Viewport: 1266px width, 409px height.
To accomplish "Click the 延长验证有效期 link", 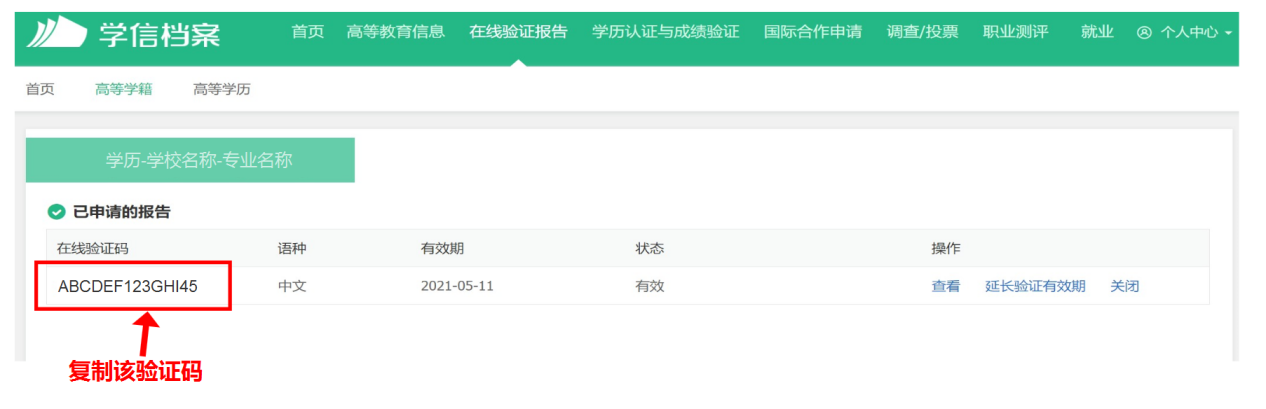I will point(1035,286).
